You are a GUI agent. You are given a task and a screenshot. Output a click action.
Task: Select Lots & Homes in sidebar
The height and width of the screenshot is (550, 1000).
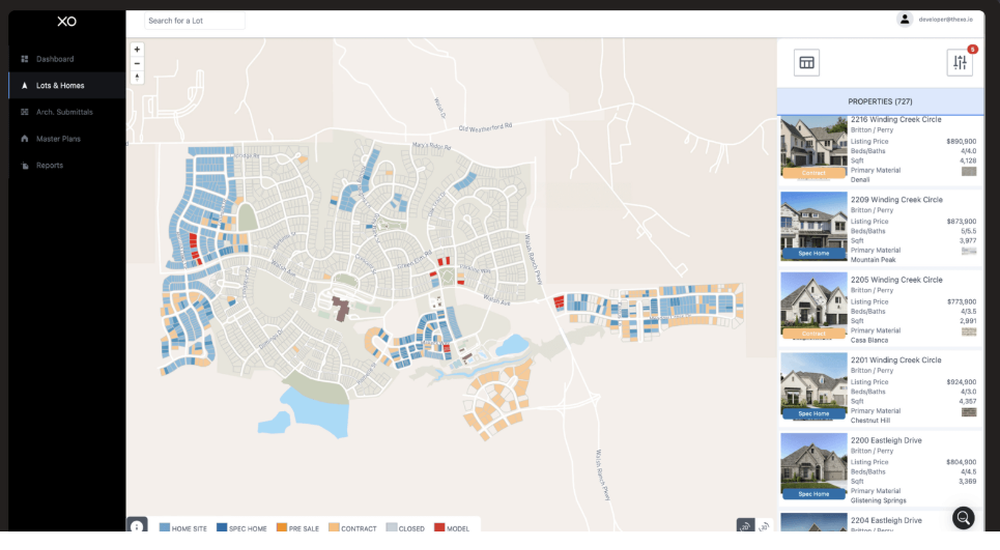click(67, 85)
